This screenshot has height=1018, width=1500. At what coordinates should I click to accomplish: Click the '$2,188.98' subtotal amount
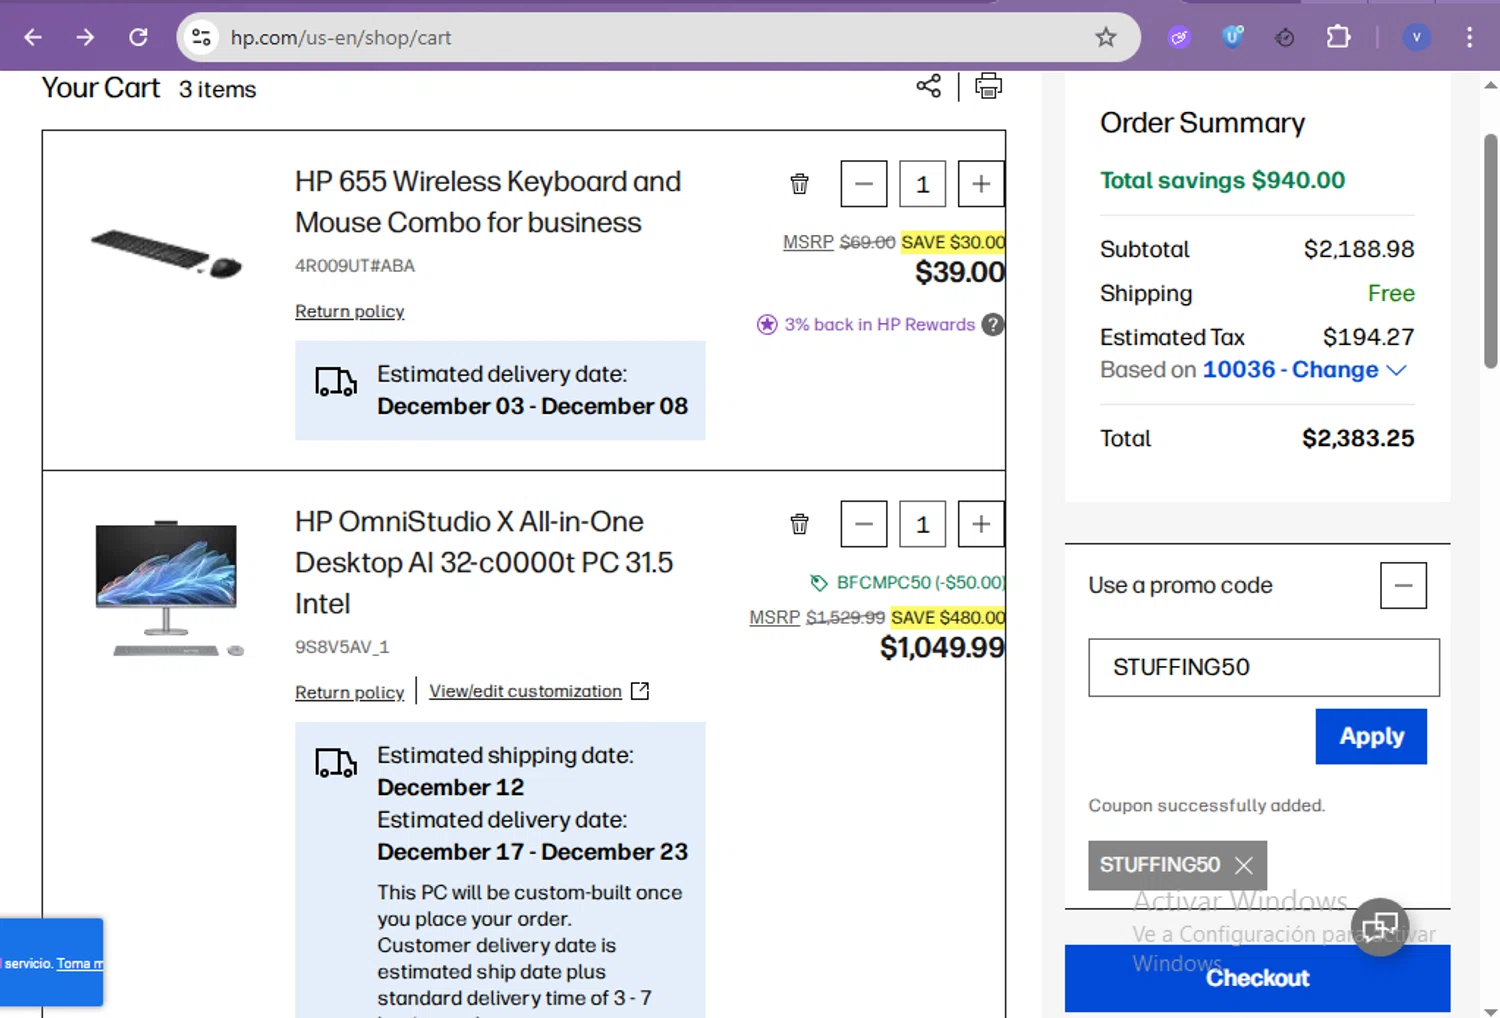[x=1359, y=249]
